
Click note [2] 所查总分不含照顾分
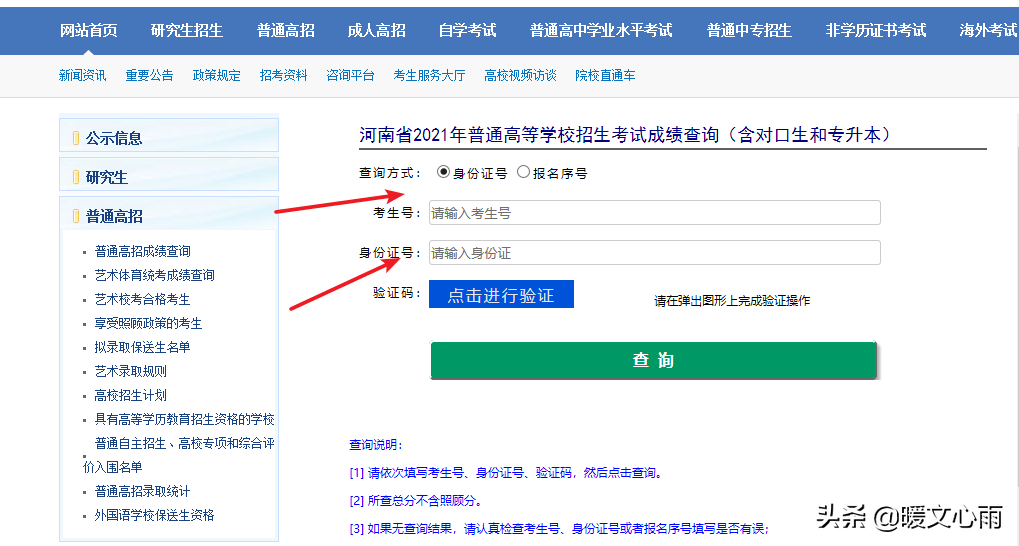point(416,500)
